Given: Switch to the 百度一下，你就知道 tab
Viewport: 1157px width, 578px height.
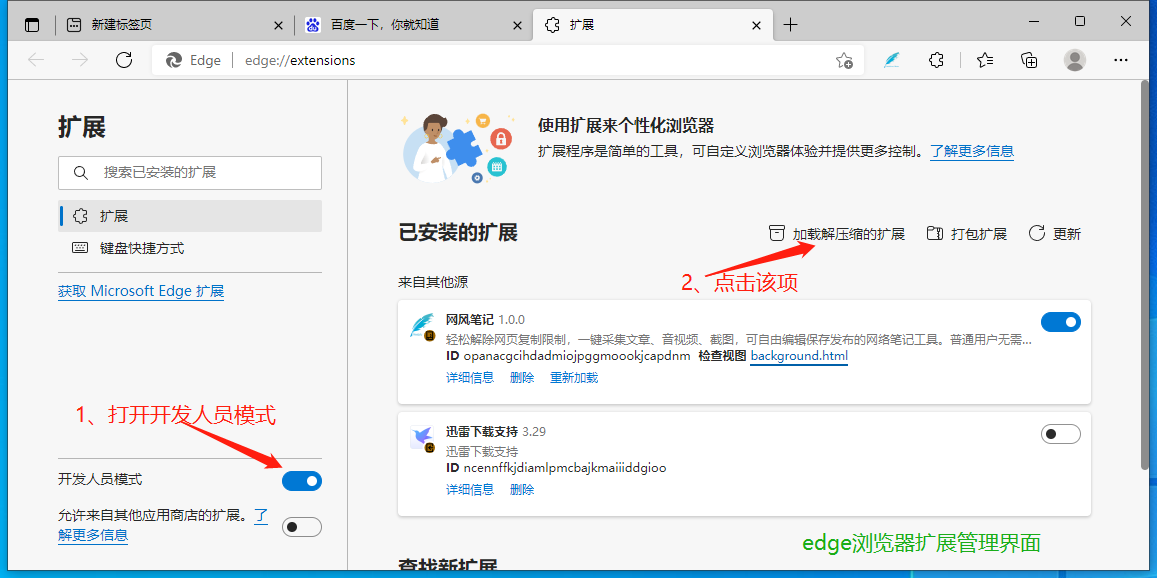Looking at the screenshot, I should (x=414, y=25).
